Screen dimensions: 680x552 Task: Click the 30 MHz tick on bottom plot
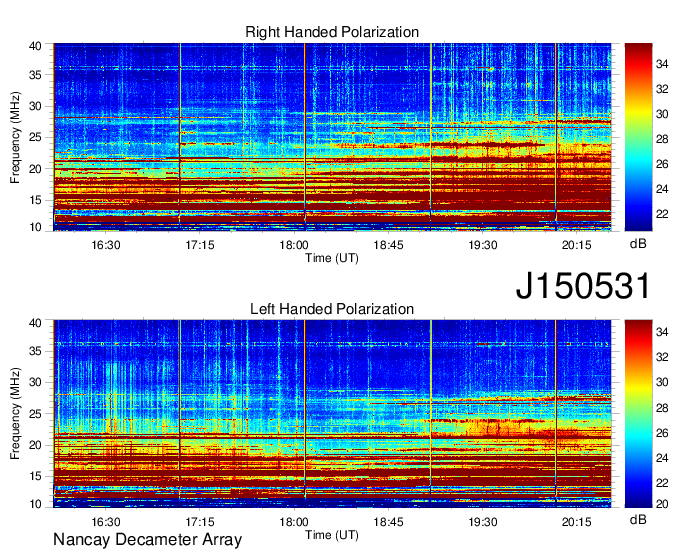[x=35, y=382]
